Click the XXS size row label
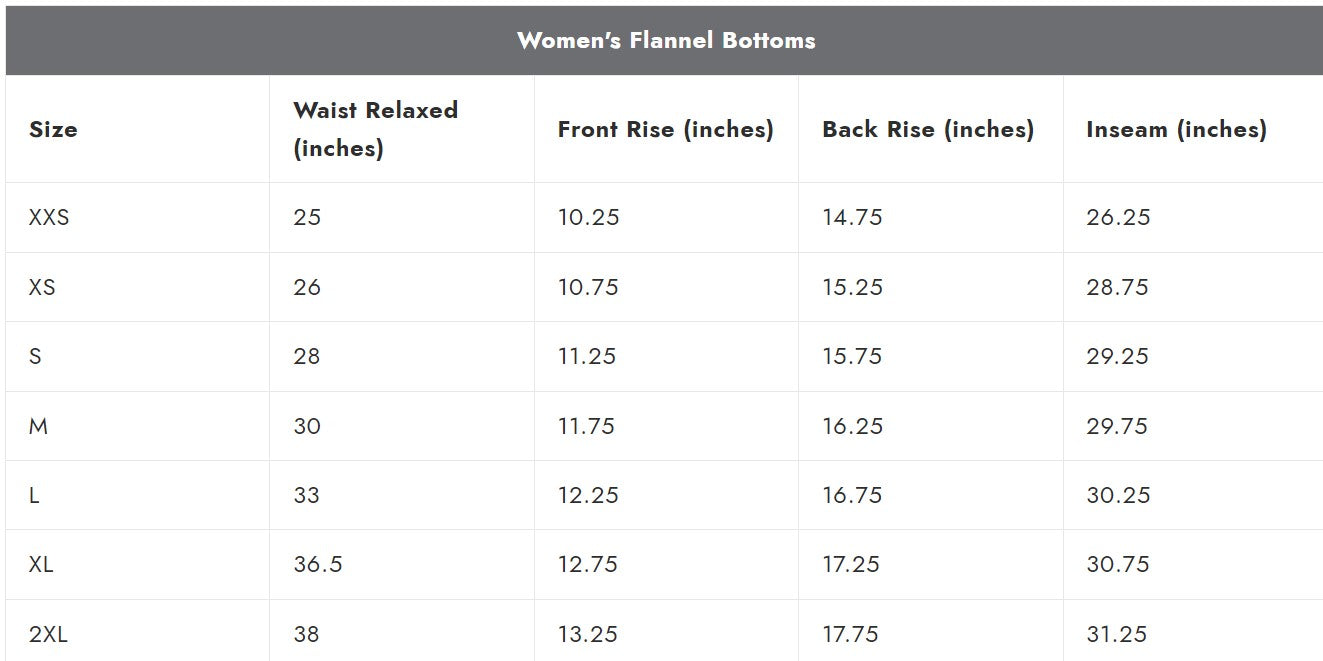The image size is (1323, 661). [49, 217]
